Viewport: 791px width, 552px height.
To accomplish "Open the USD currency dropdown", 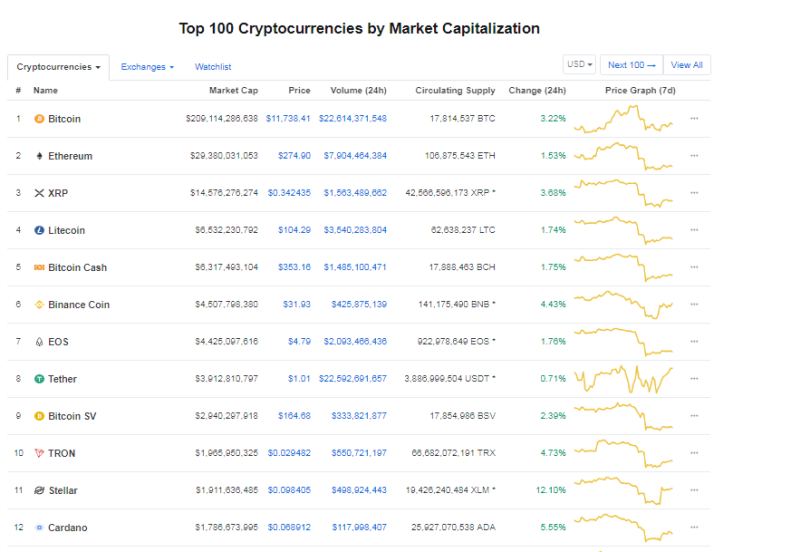I will (579, 65).
